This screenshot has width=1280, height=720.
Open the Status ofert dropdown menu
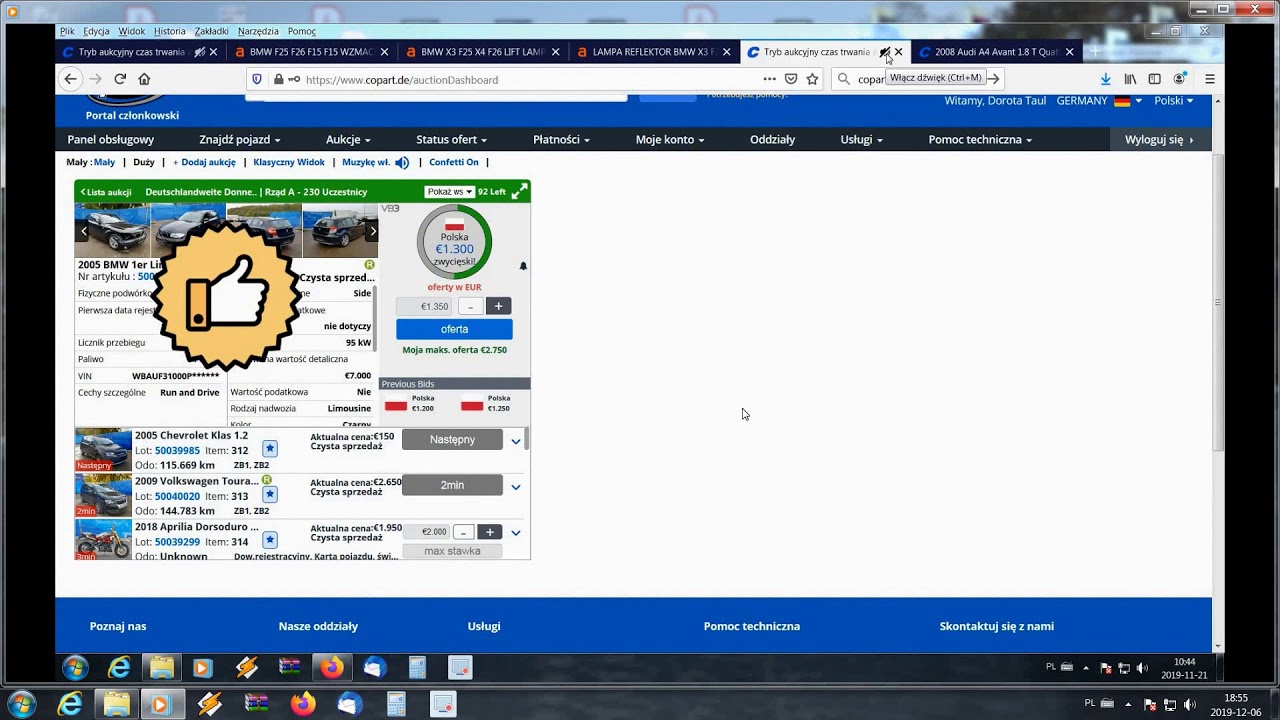(x=452, y=140)
